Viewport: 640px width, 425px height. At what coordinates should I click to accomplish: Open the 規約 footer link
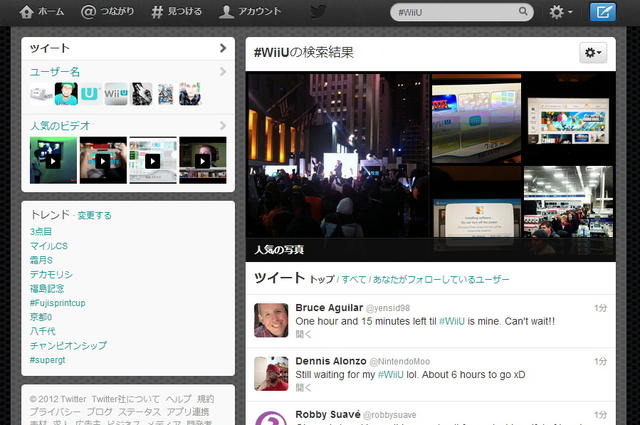pyautogui.click(x=205, y=399)
